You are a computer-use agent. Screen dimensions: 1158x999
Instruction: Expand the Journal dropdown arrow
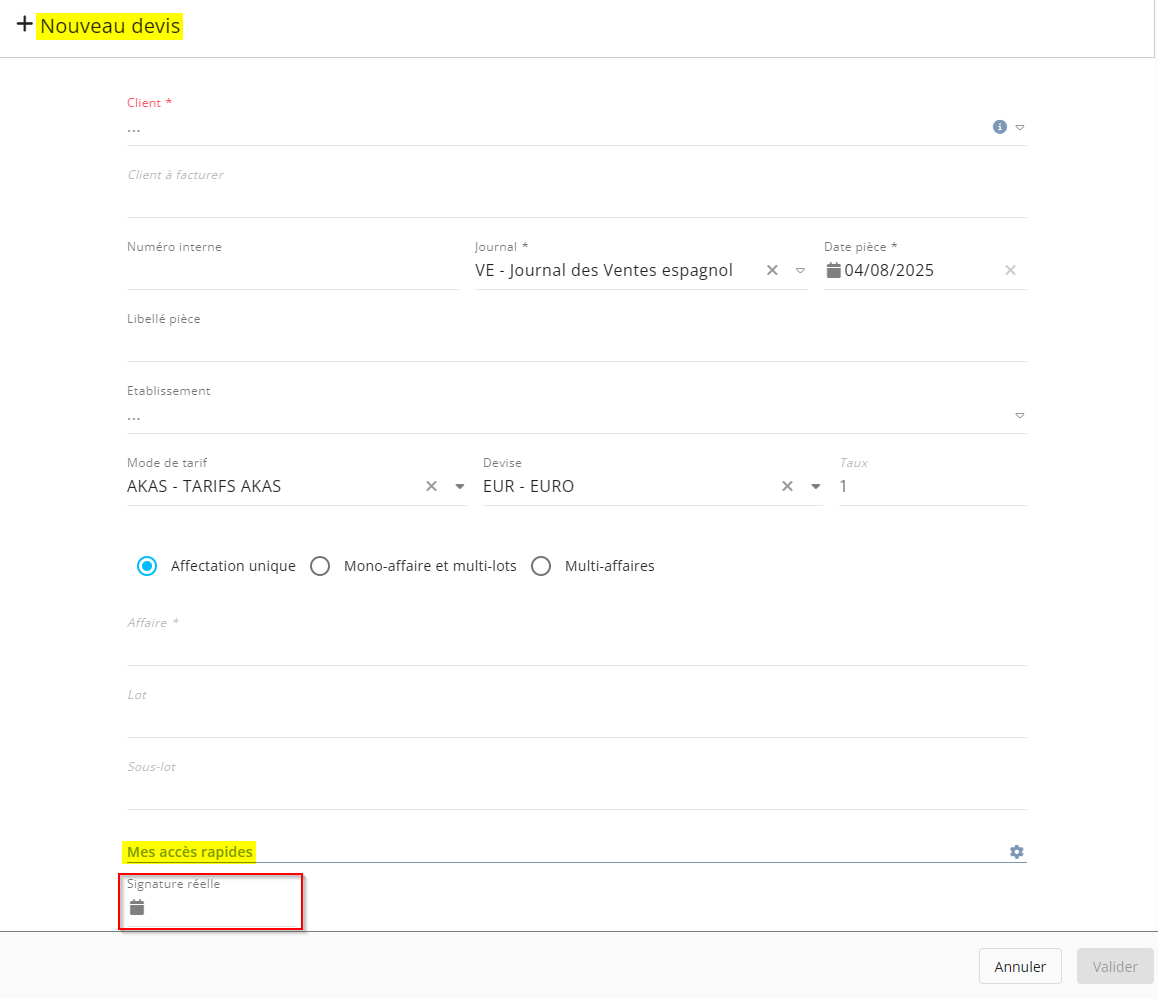[800, 270]
